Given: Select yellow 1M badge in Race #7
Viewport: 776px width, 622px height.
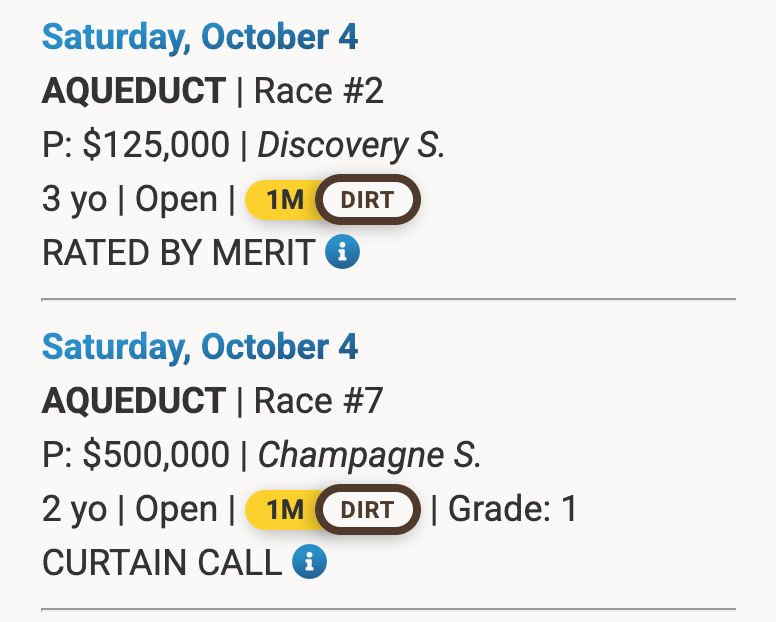Looking at the screenshot, I should (x=285, y=510).
